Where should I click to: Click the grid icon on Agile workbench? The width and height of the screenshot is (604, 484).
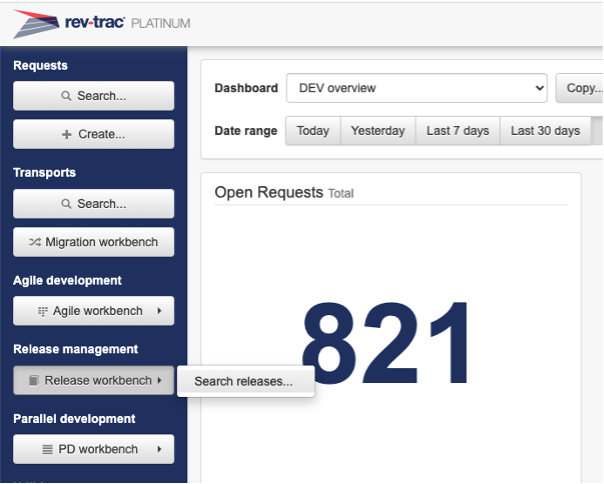(x=42, y=311)
